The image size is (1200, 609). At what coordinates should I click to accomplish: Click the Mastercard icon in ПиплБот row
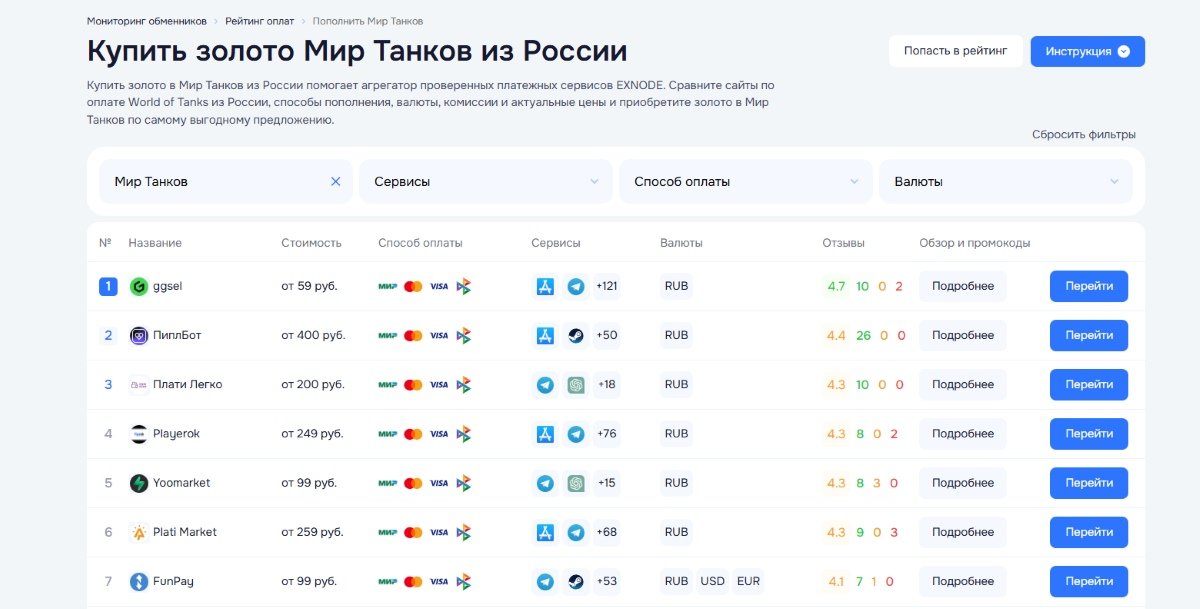tap(413, 335)
